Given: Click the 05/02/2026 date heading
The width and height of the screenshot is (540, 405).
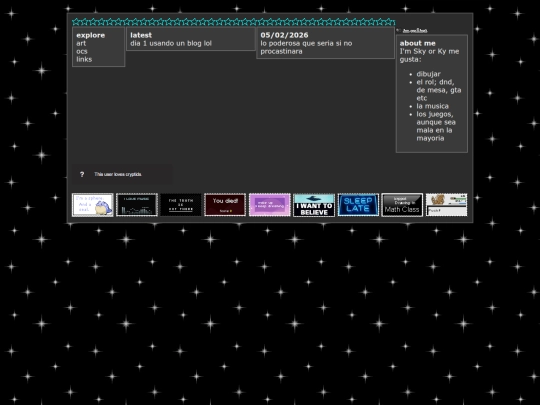Looking at the screenshot, I should [284, 35].
